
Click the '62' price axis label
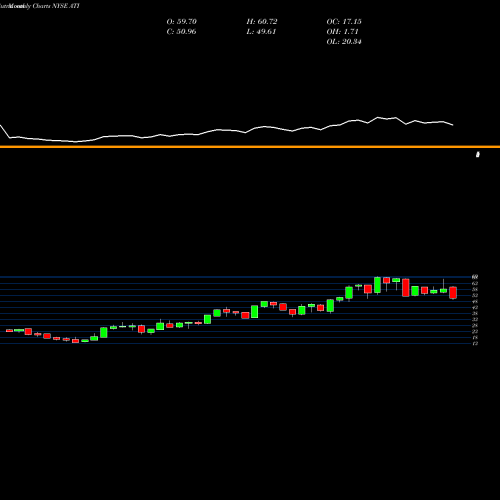click(475, 283)
